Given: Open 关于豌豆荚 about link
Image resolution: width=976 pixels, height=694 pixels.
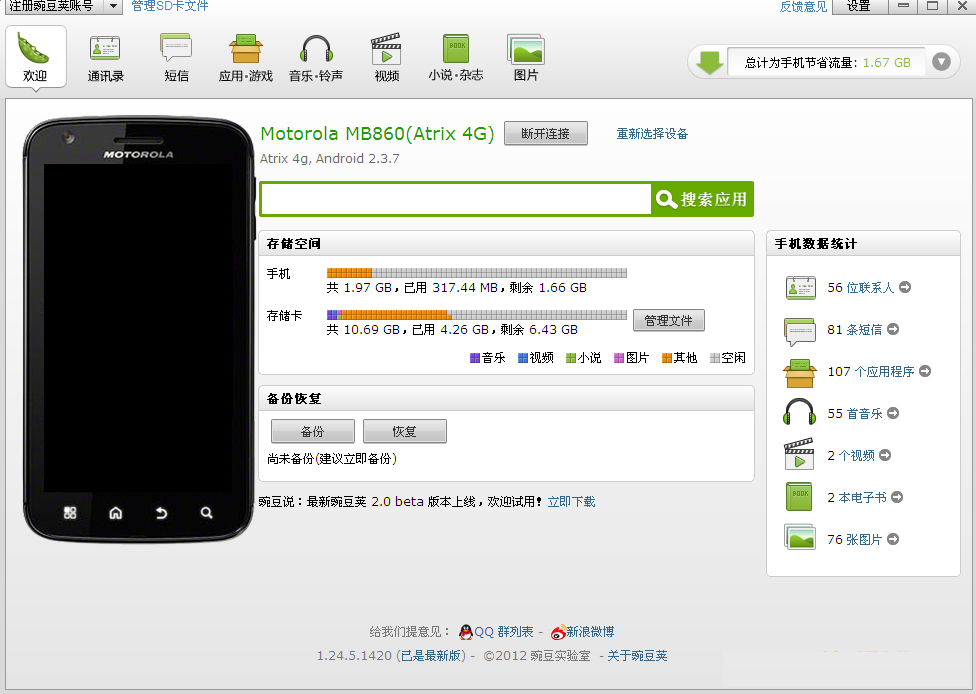Looking at the screenshot, I should tap(637, 655).
